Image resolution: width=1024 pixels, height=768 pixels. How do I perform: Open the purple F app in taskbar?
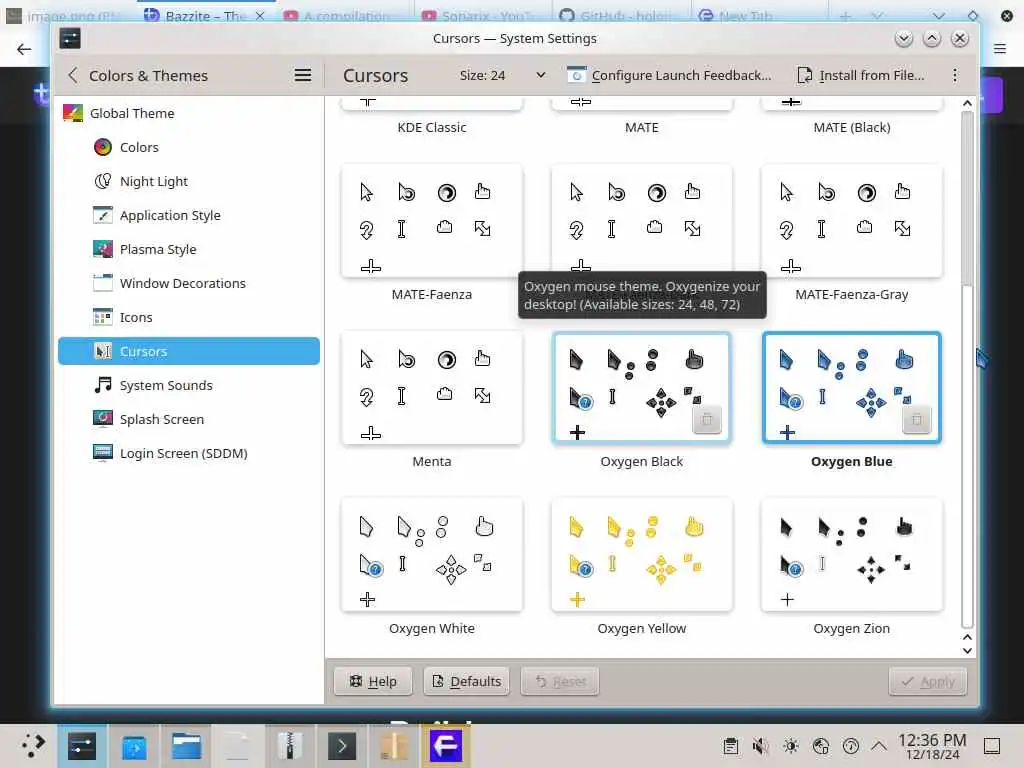(446, 745)
